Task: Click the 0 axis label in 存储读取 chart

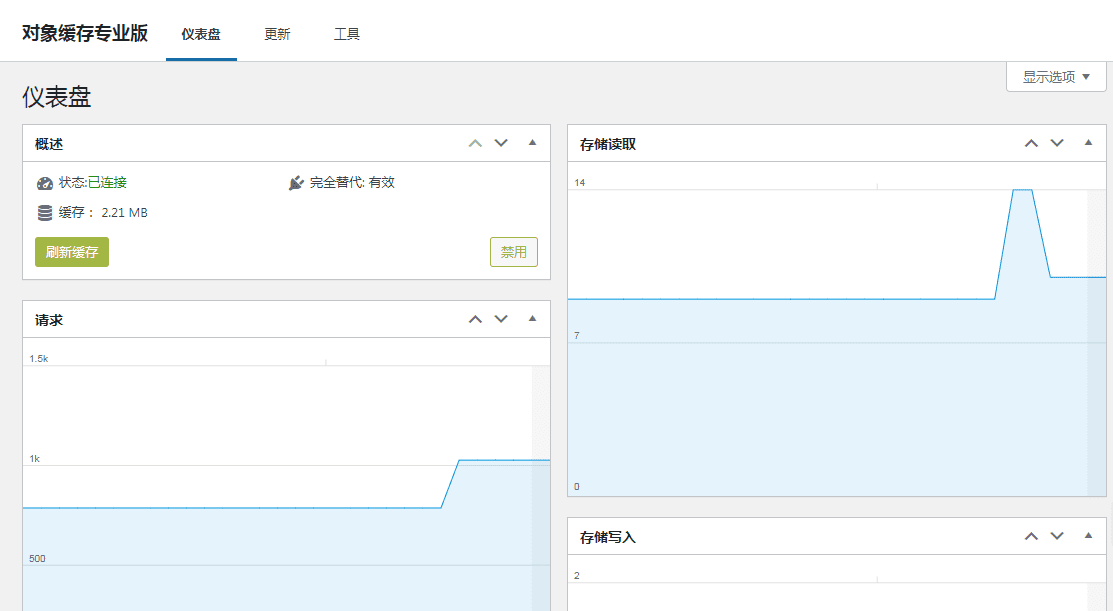Action: pos(576,486)
